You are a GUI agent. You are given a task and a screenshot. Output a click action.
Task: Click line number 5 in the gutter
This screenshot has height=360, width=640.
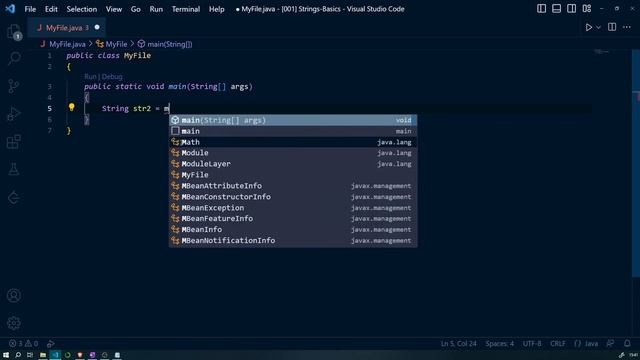pos(49,109)
